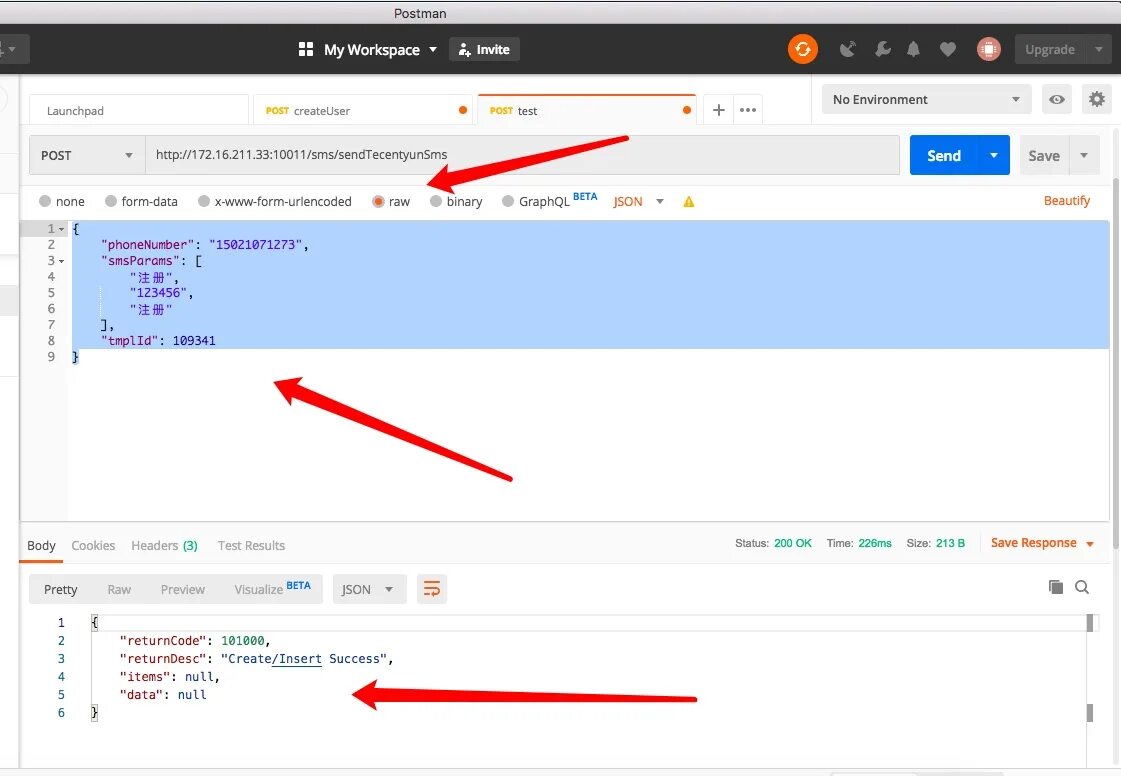
Task: Open the manage environments gear icon
Action: (1097, 99)
